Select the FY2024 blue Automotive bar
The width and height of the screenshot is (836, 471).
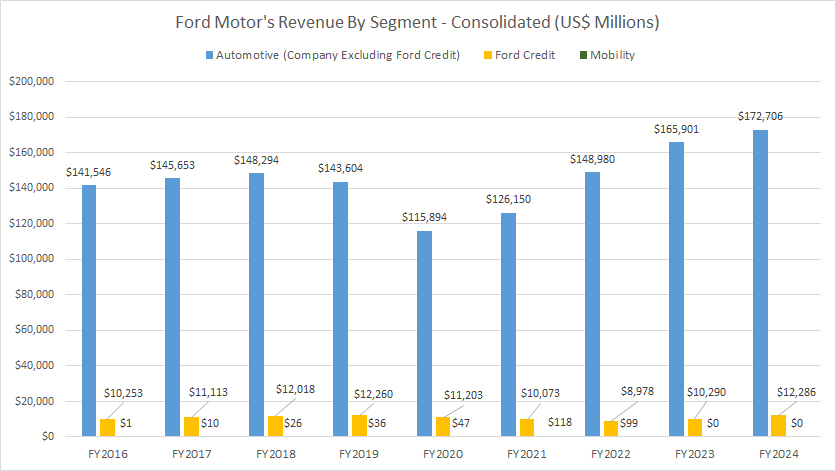click(760, 283)
